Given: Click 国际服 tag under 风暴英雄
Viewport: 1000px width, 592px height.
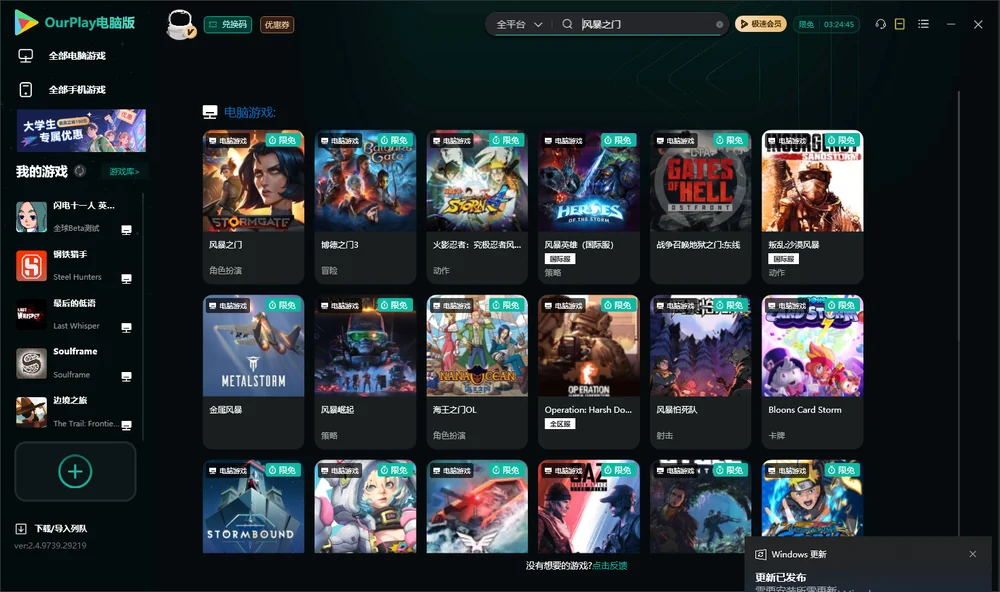Looking at the screenshot, I should (x=560, y=259).
